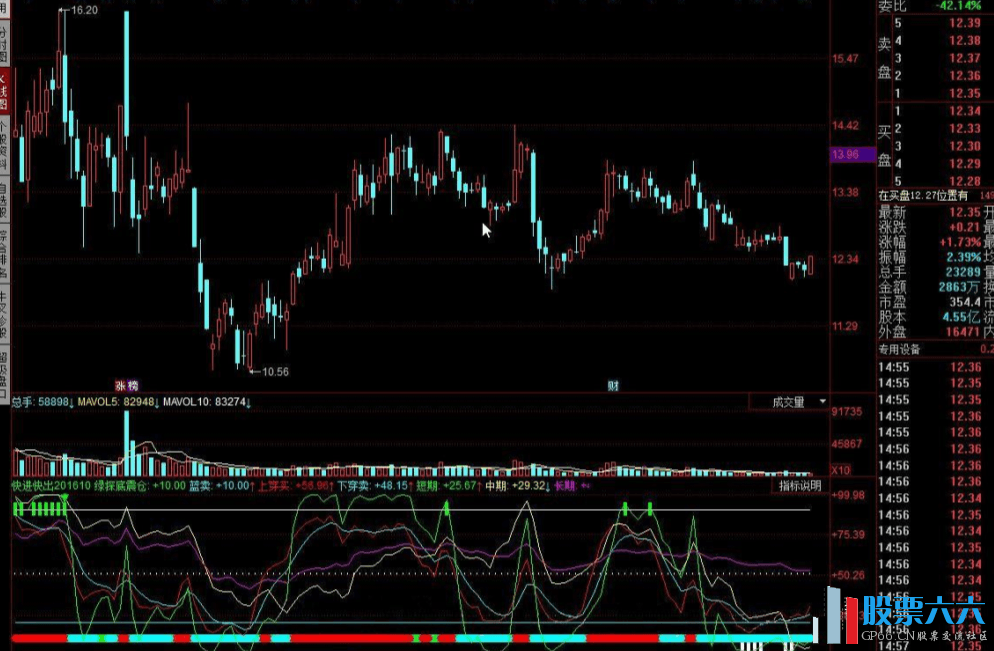
Task: Click the tallest cyan volume bar
Action: pos(127,443)
